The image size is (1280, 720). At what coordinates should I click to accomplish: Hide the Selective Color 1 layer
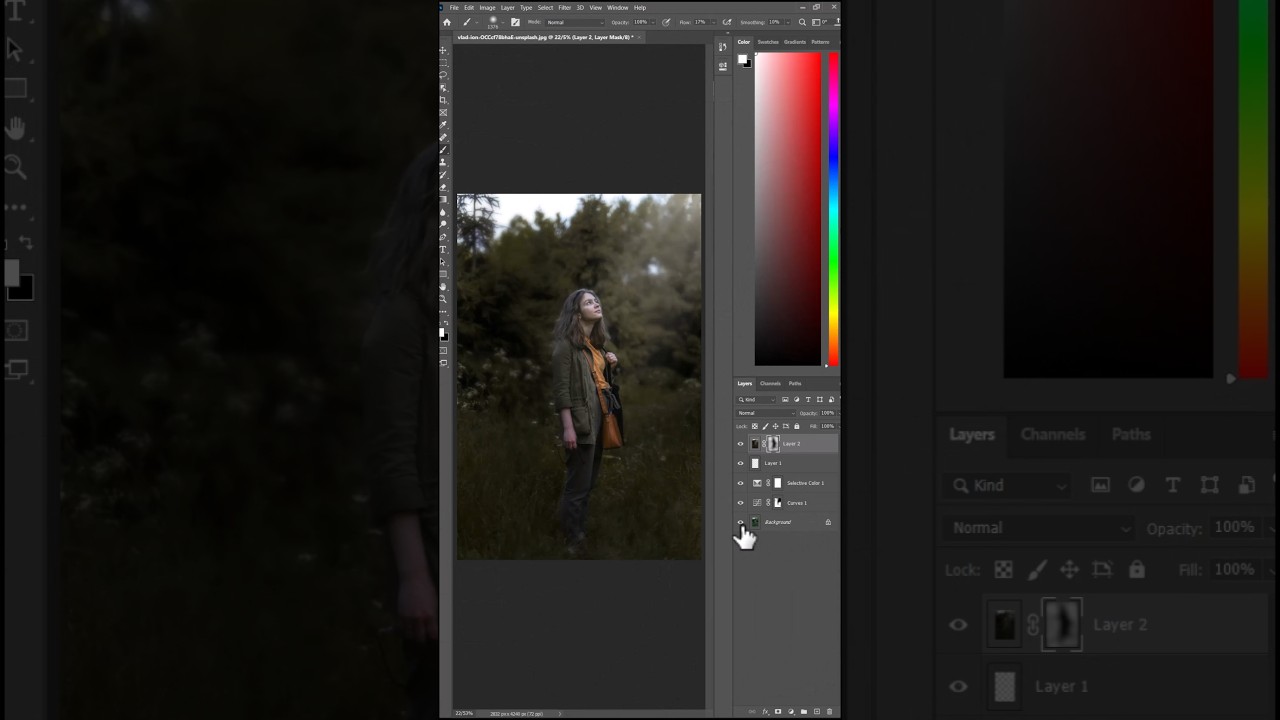[741, 483]
